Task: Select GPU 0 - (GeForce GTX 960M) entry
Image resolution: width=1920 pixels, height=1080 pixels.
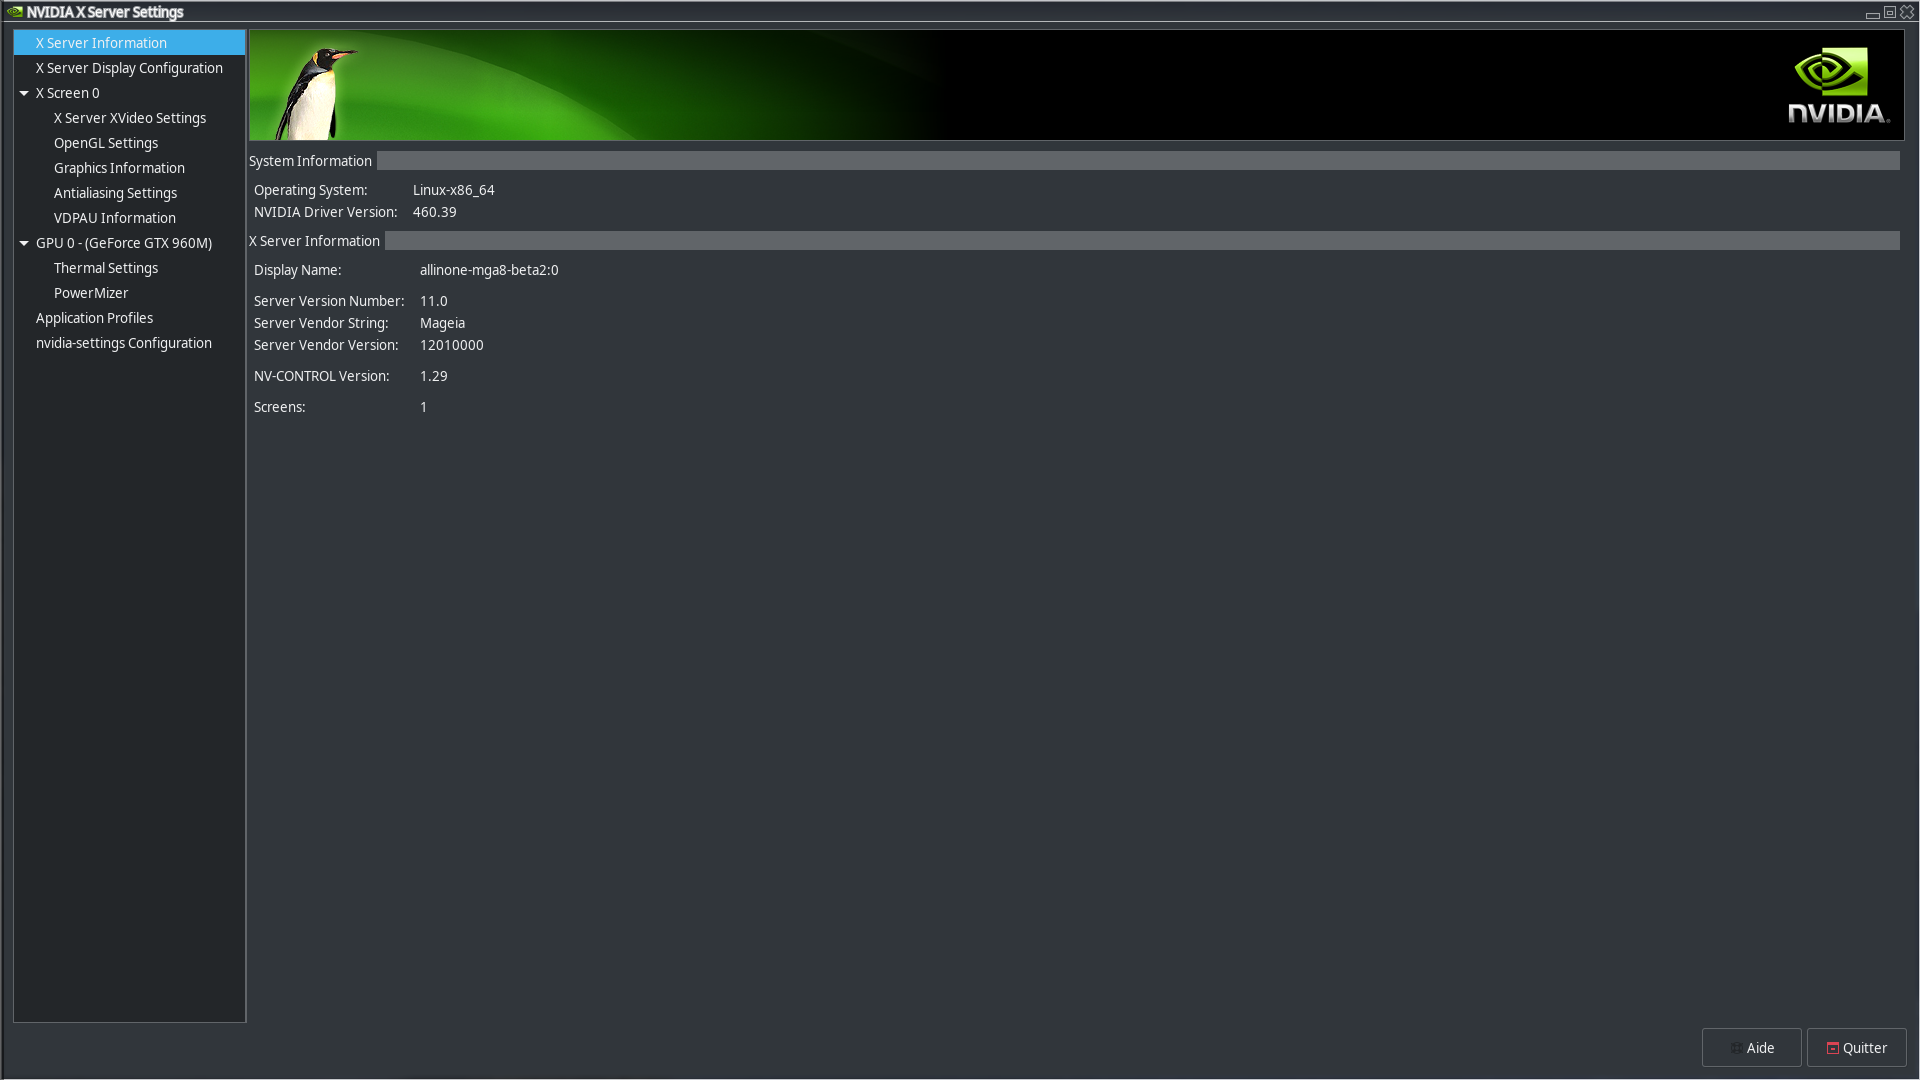Action: point(124,243)
